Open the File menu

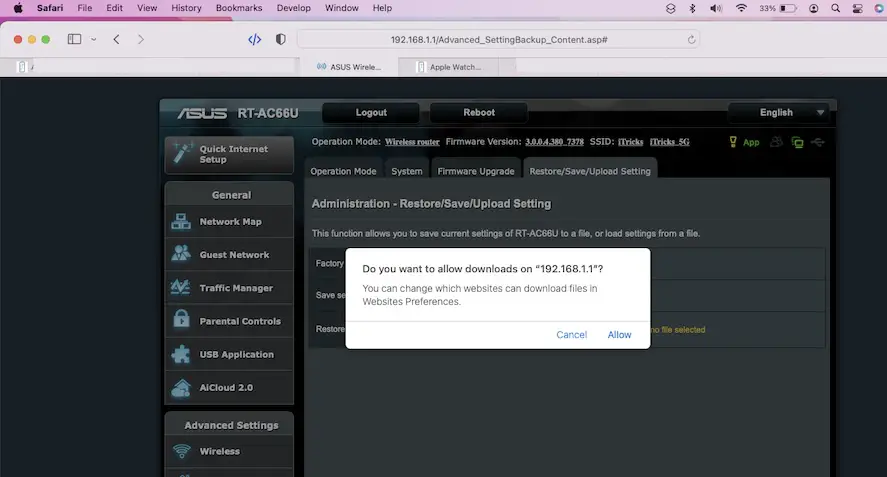(85, 8)
